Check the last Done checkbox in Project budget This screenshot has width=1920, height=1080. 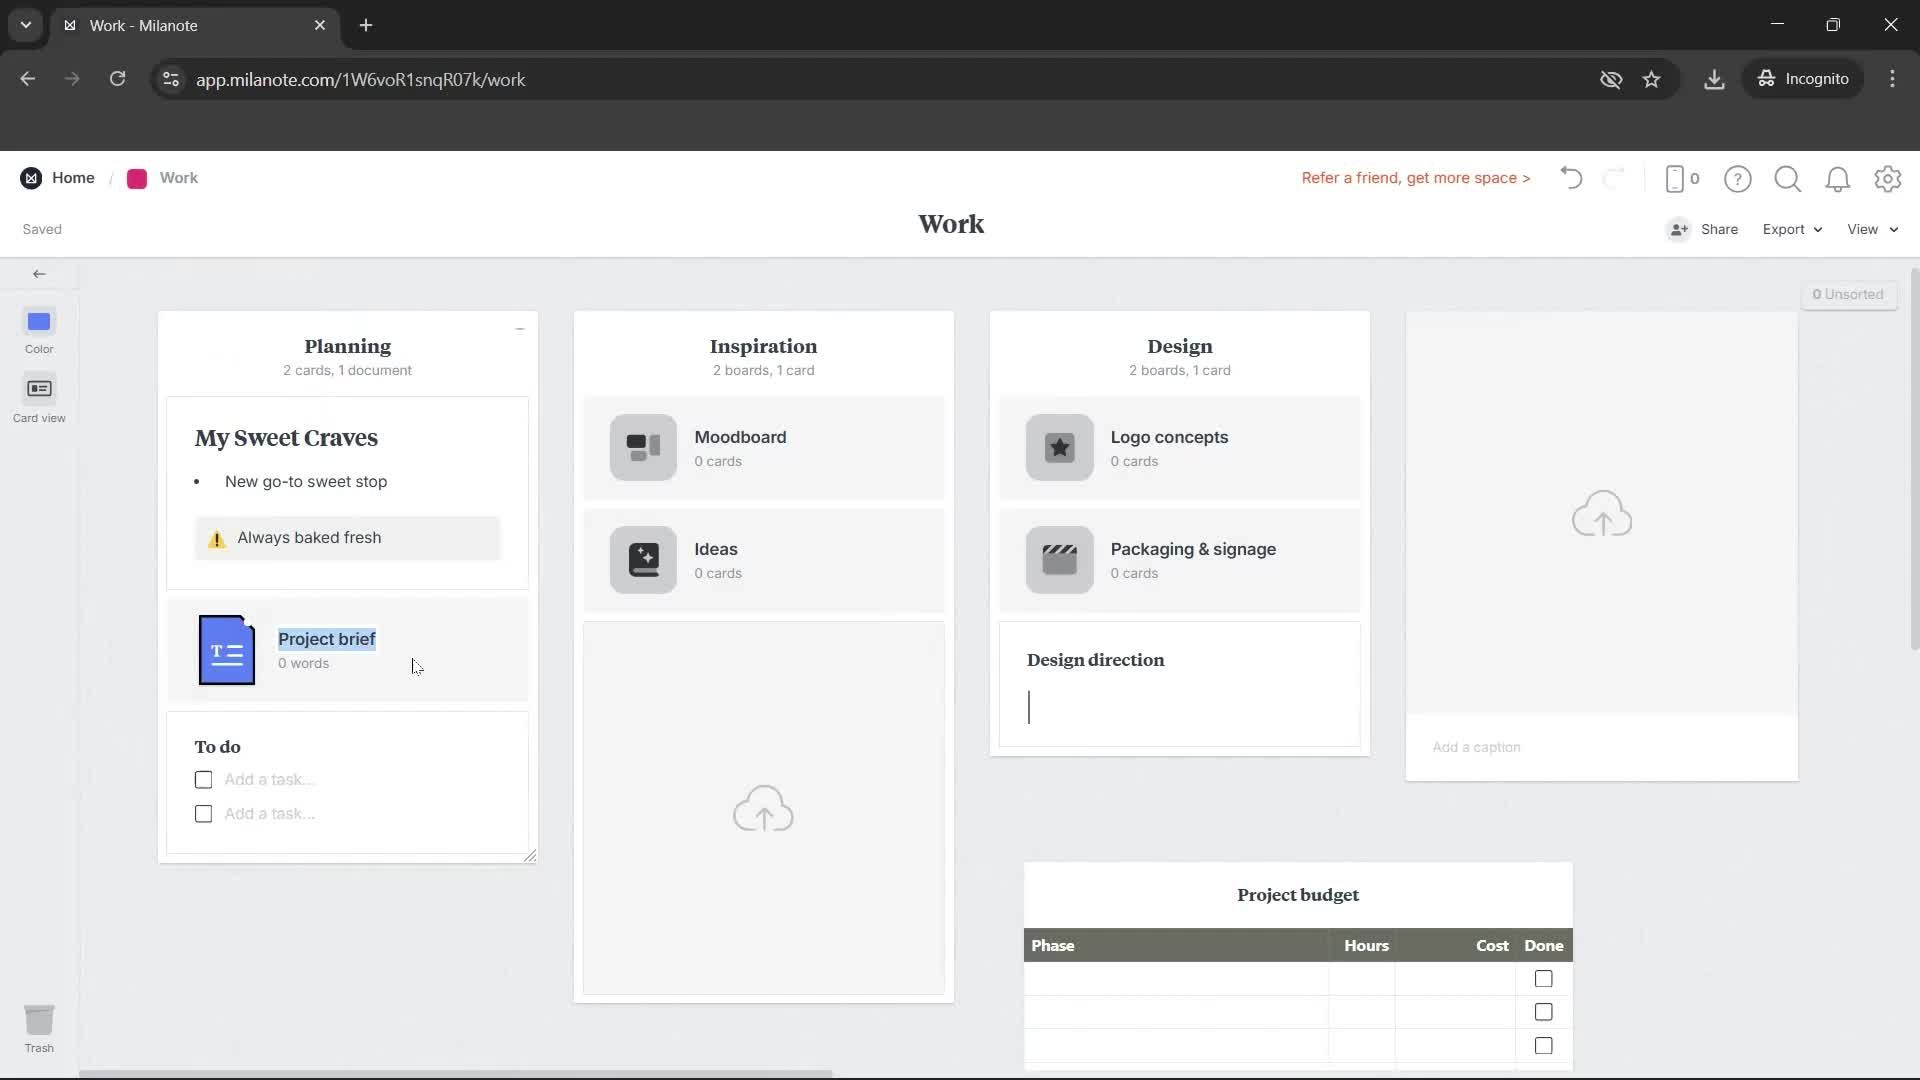1543,1045
